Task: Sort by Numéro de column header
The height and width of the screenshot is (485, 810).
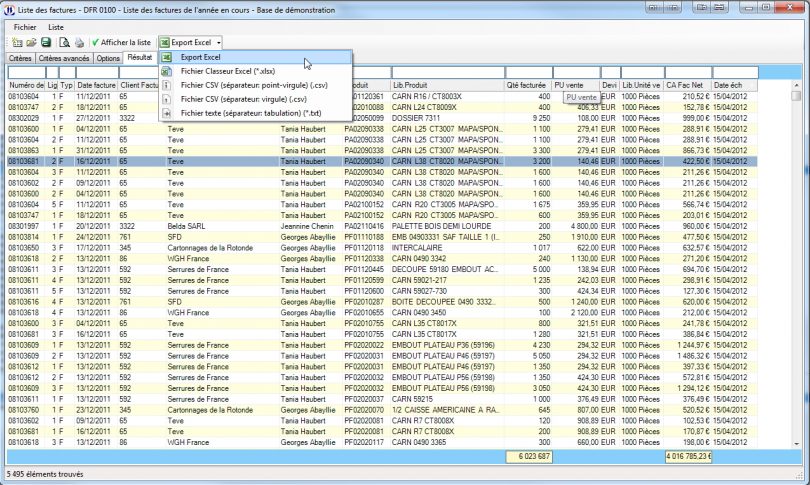Action: click(26, 85)
